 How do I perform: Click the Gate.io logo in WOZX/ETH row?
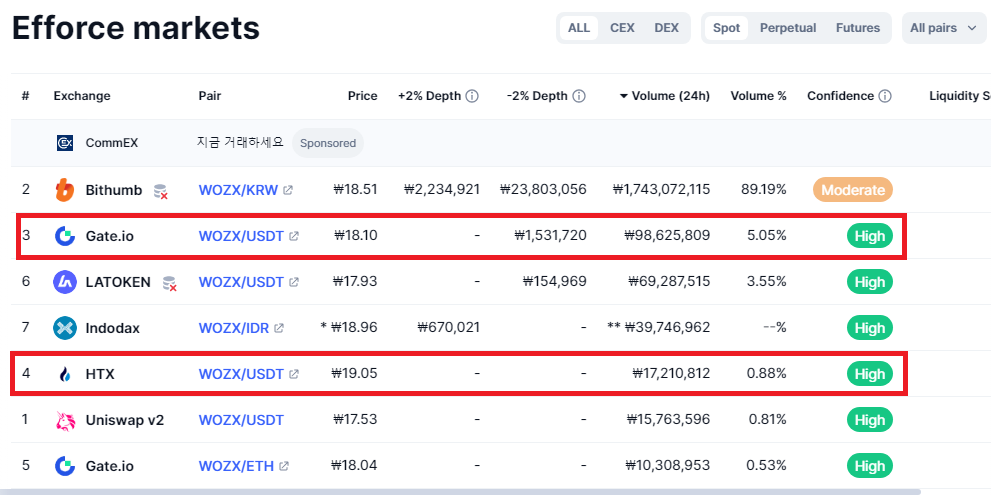pyautogui.click(x=64, y=466)
